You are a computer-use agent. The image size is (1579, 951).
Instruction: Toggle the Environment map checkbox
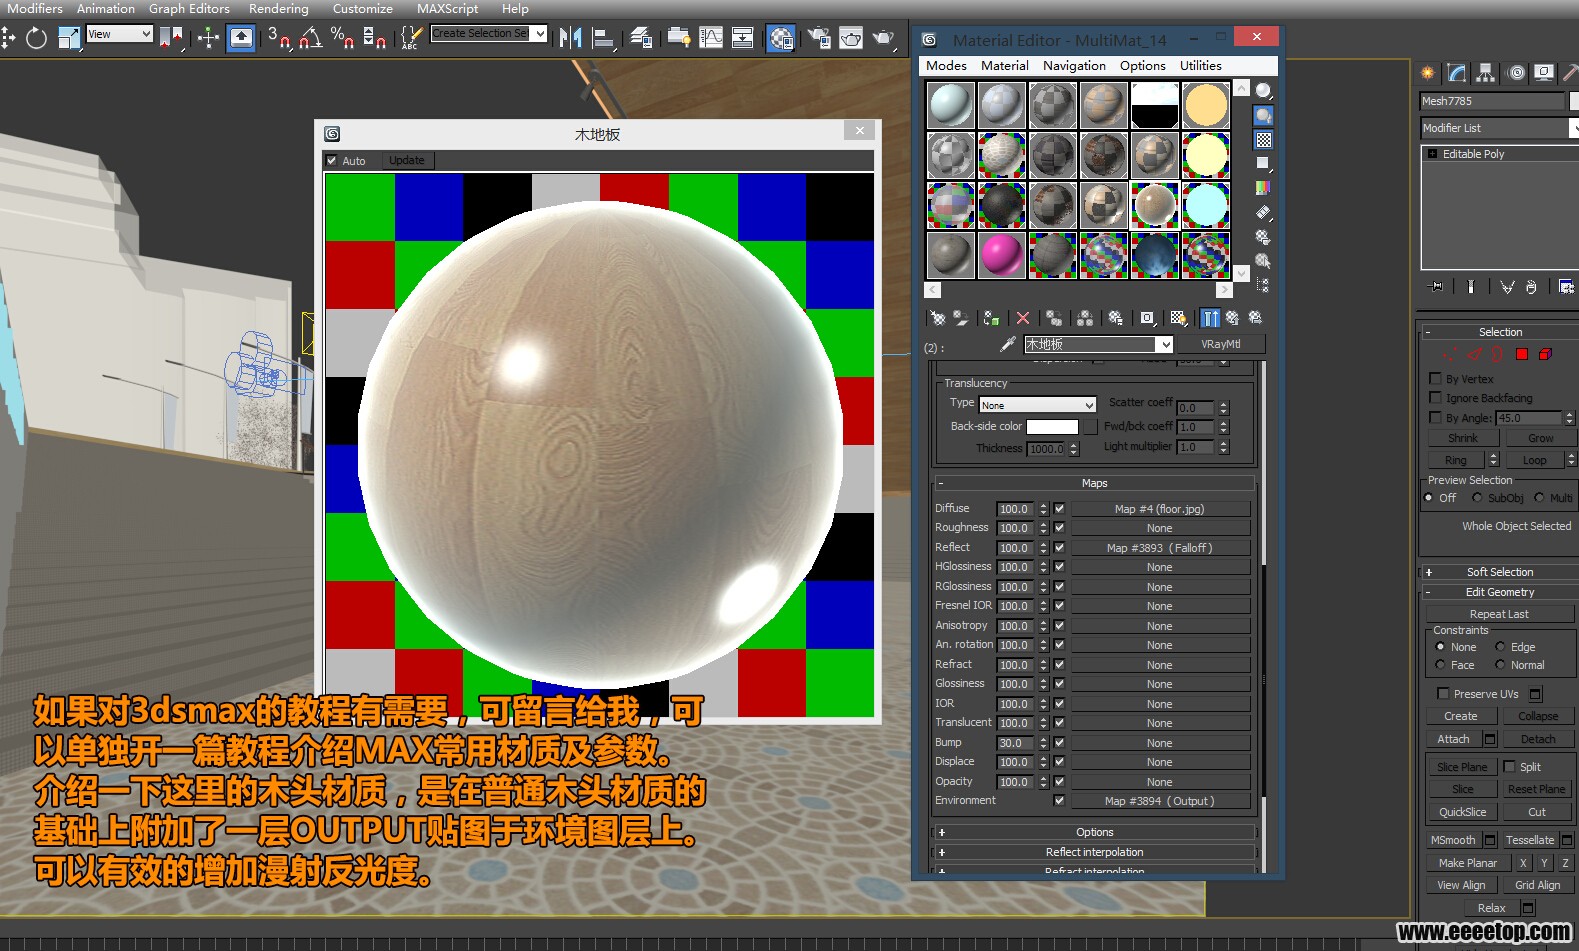pos(1059,800)
